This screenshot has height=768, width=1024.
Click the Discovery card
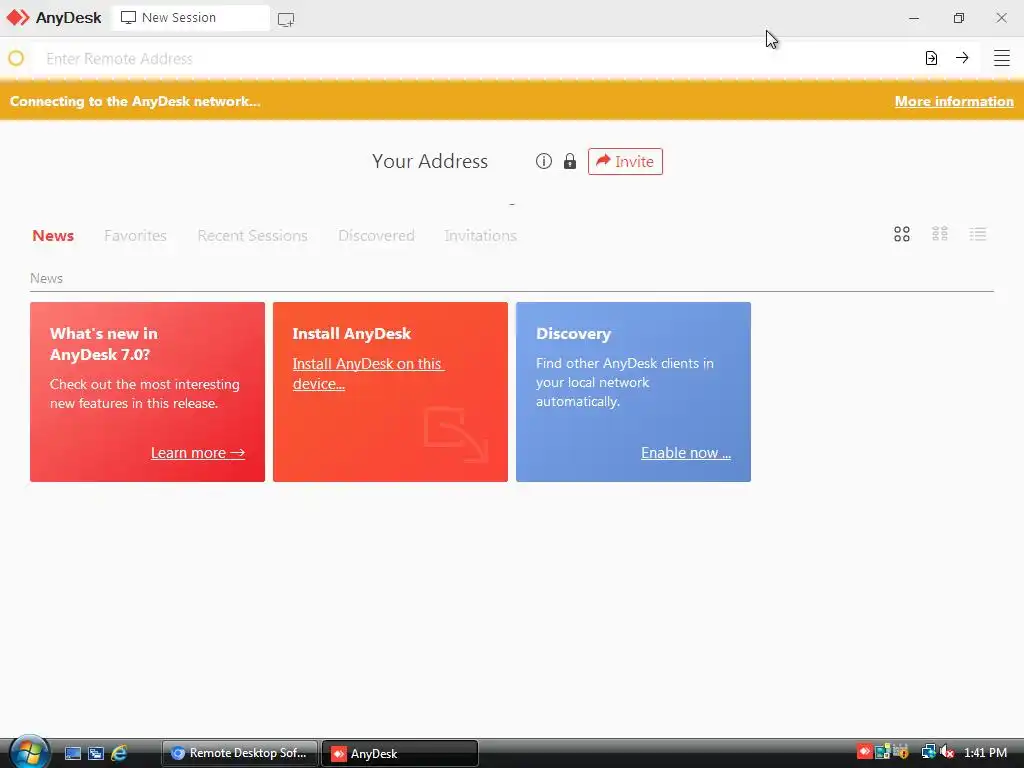pyautogui.click(x=633, y=392)
